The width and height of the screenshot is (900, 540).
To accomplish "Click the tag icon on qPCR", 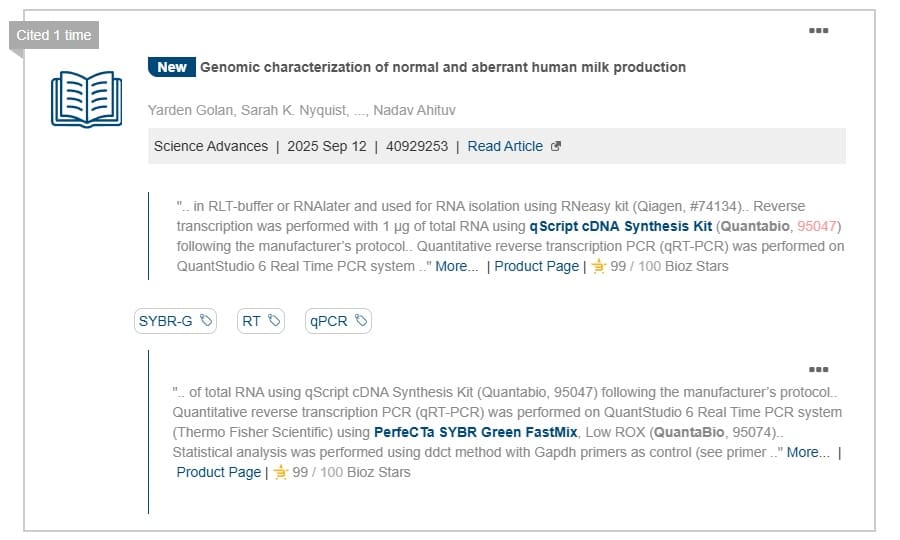I will 361,321.
